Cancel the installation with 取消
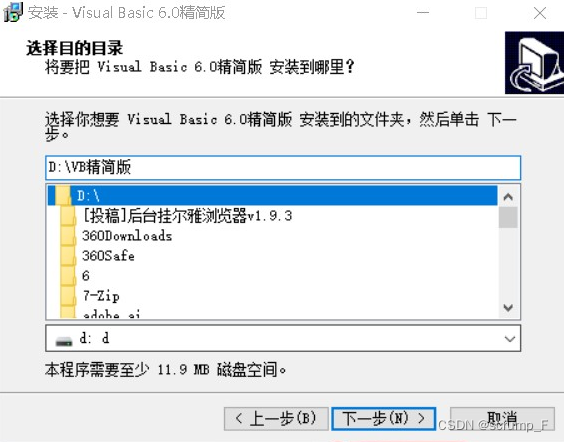Screen dimensions: 564x442 pos(502,419)
